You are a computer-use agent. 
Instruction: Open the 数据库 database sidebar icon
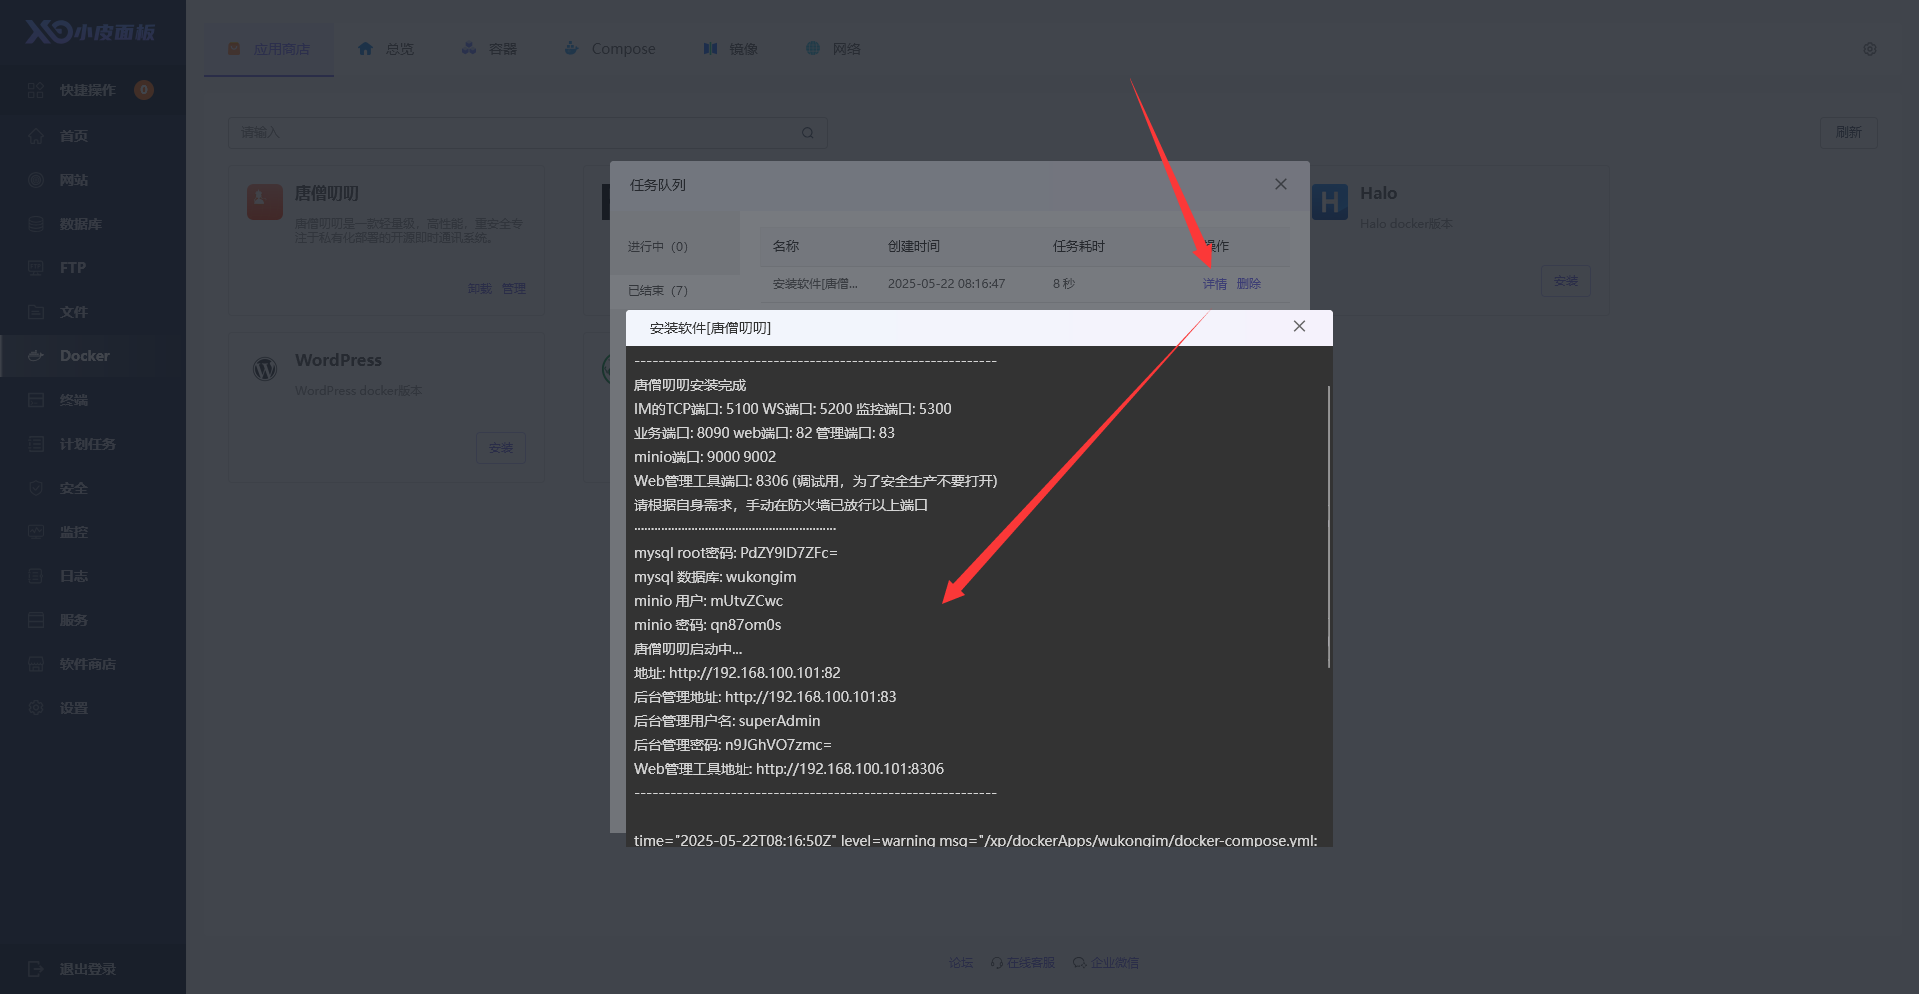[x=36, y=224]
